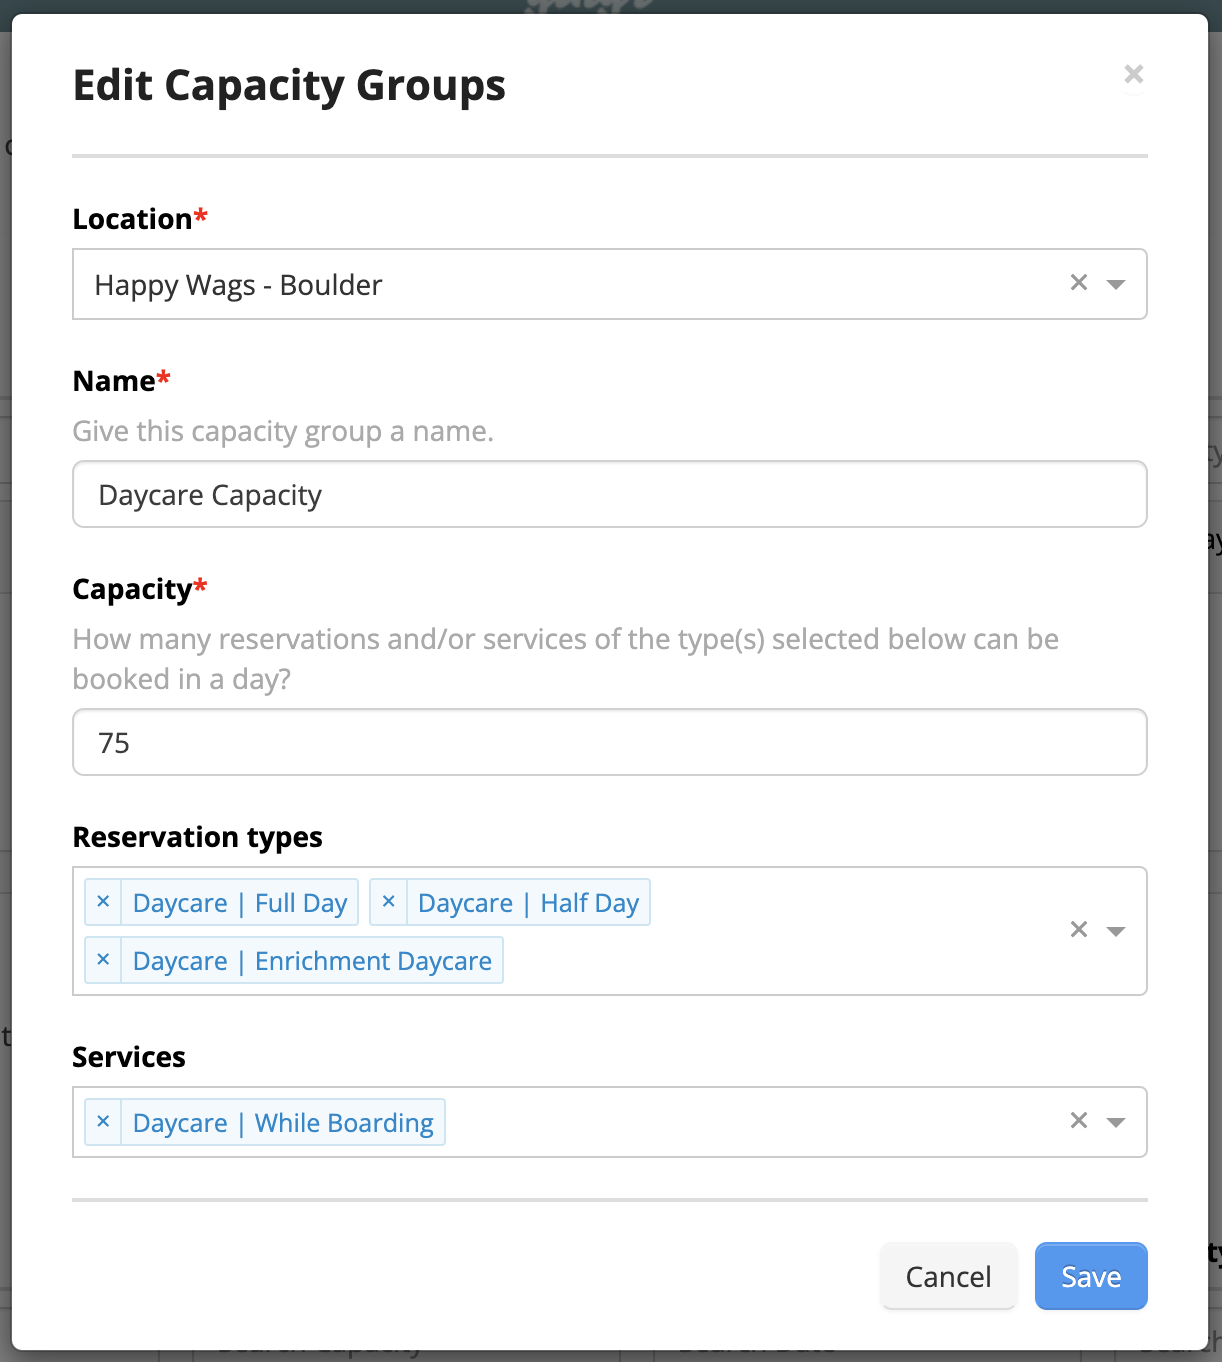Expand the Services dropdown arrow

click(1116, 1122)
